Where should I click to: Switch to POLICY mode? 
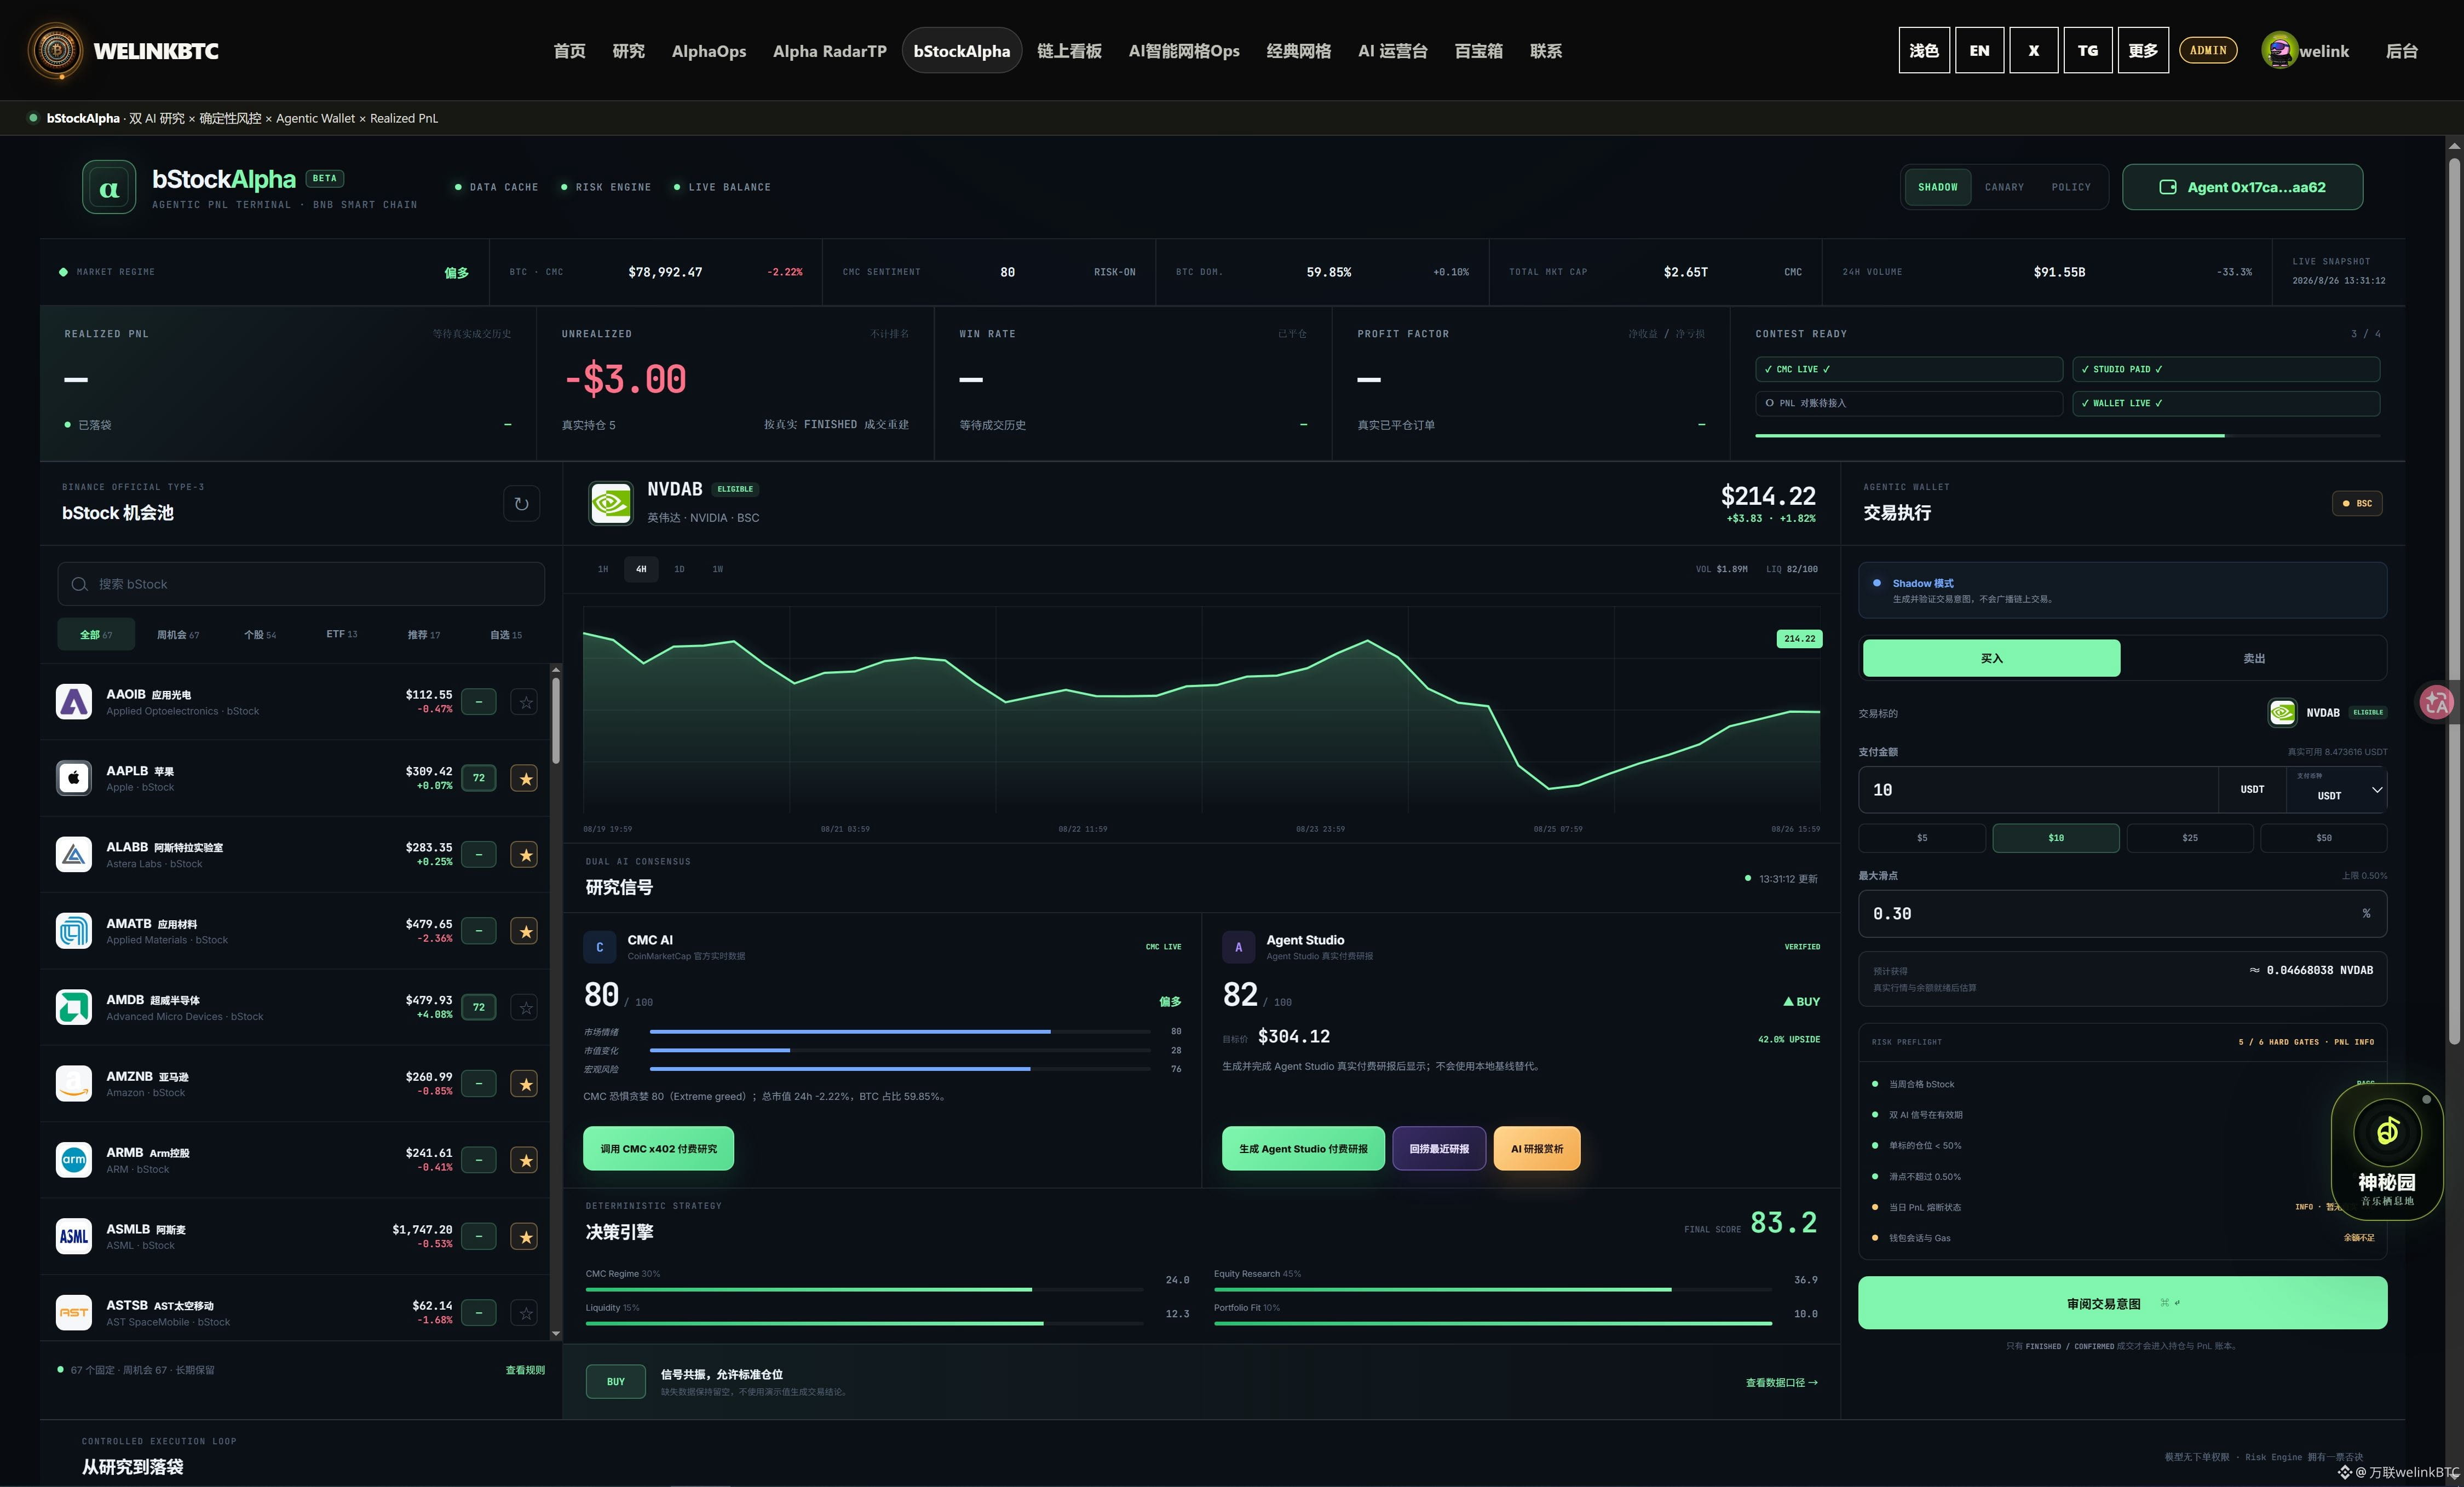[x=2071, y=187]
